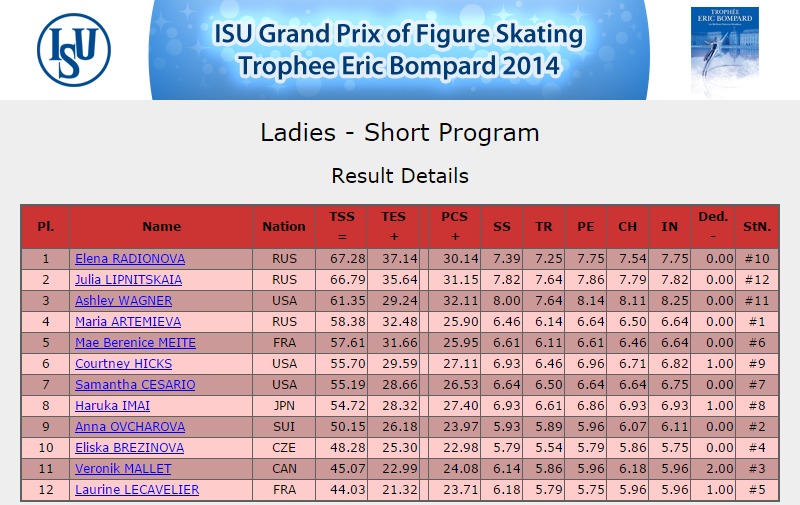Viewport: 800px width, 505px height.
Task: Click the PCS column header
Action: click(455, 226)
